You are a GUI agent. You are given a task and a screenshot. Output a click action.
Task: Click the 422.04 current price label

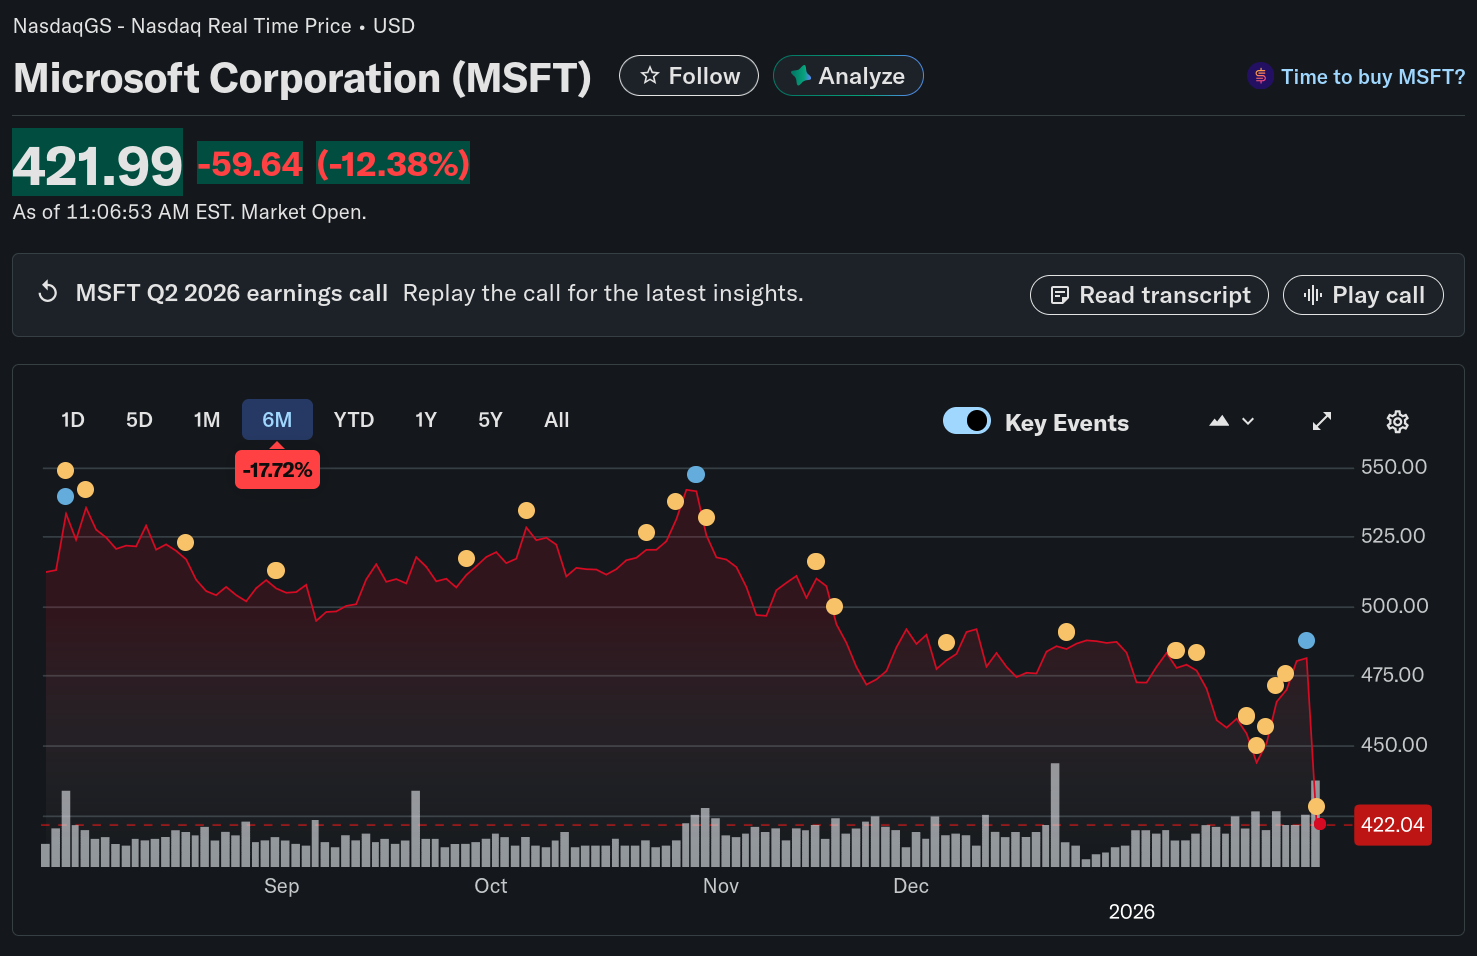(1392, 825)
